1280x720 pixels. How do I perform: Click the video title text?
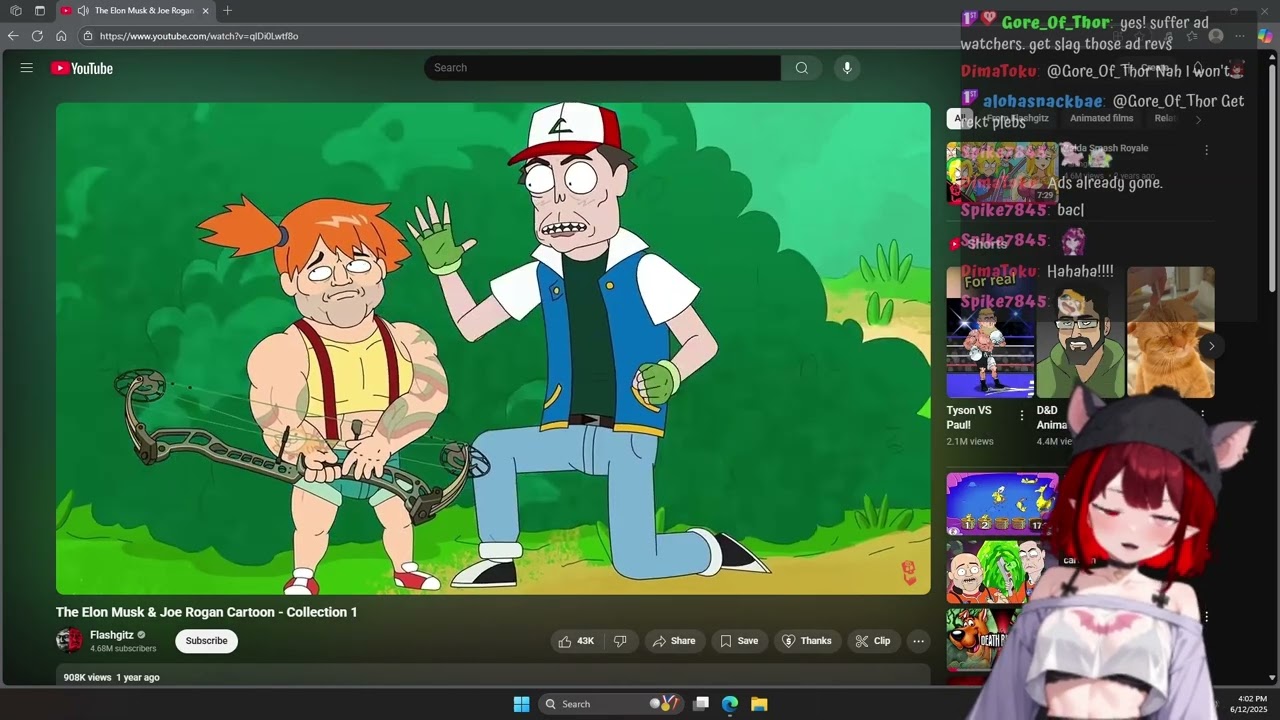pyautogui.click(x=207, y=612)
